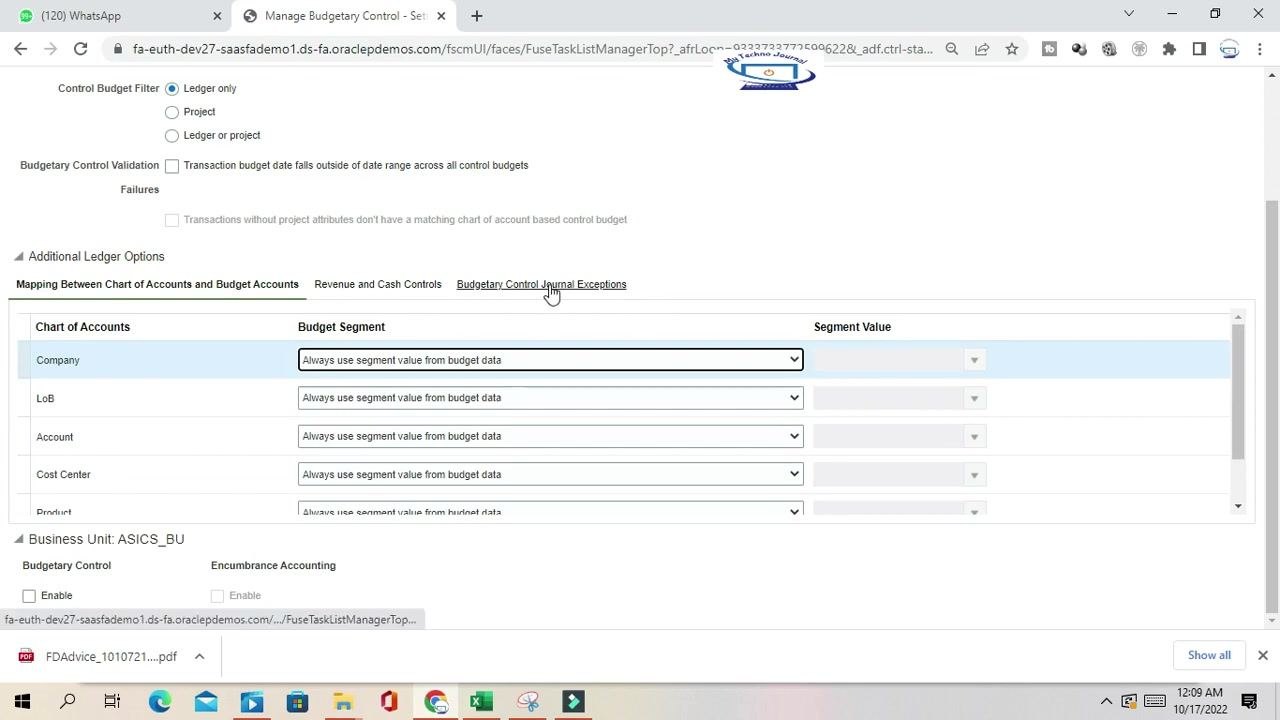
Task: Switch to Excel on the taskbar
Action: tap(481, 701)
